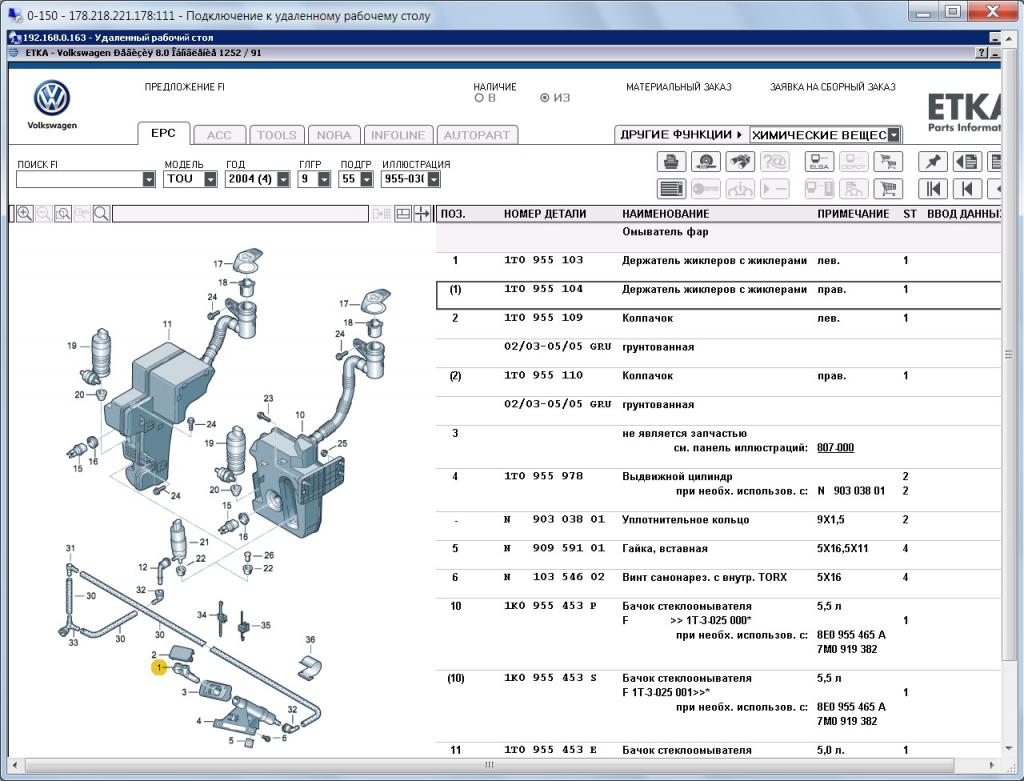Click the grayed email query icon
The width and height of the screenshot is (1024, 781).
775,161
